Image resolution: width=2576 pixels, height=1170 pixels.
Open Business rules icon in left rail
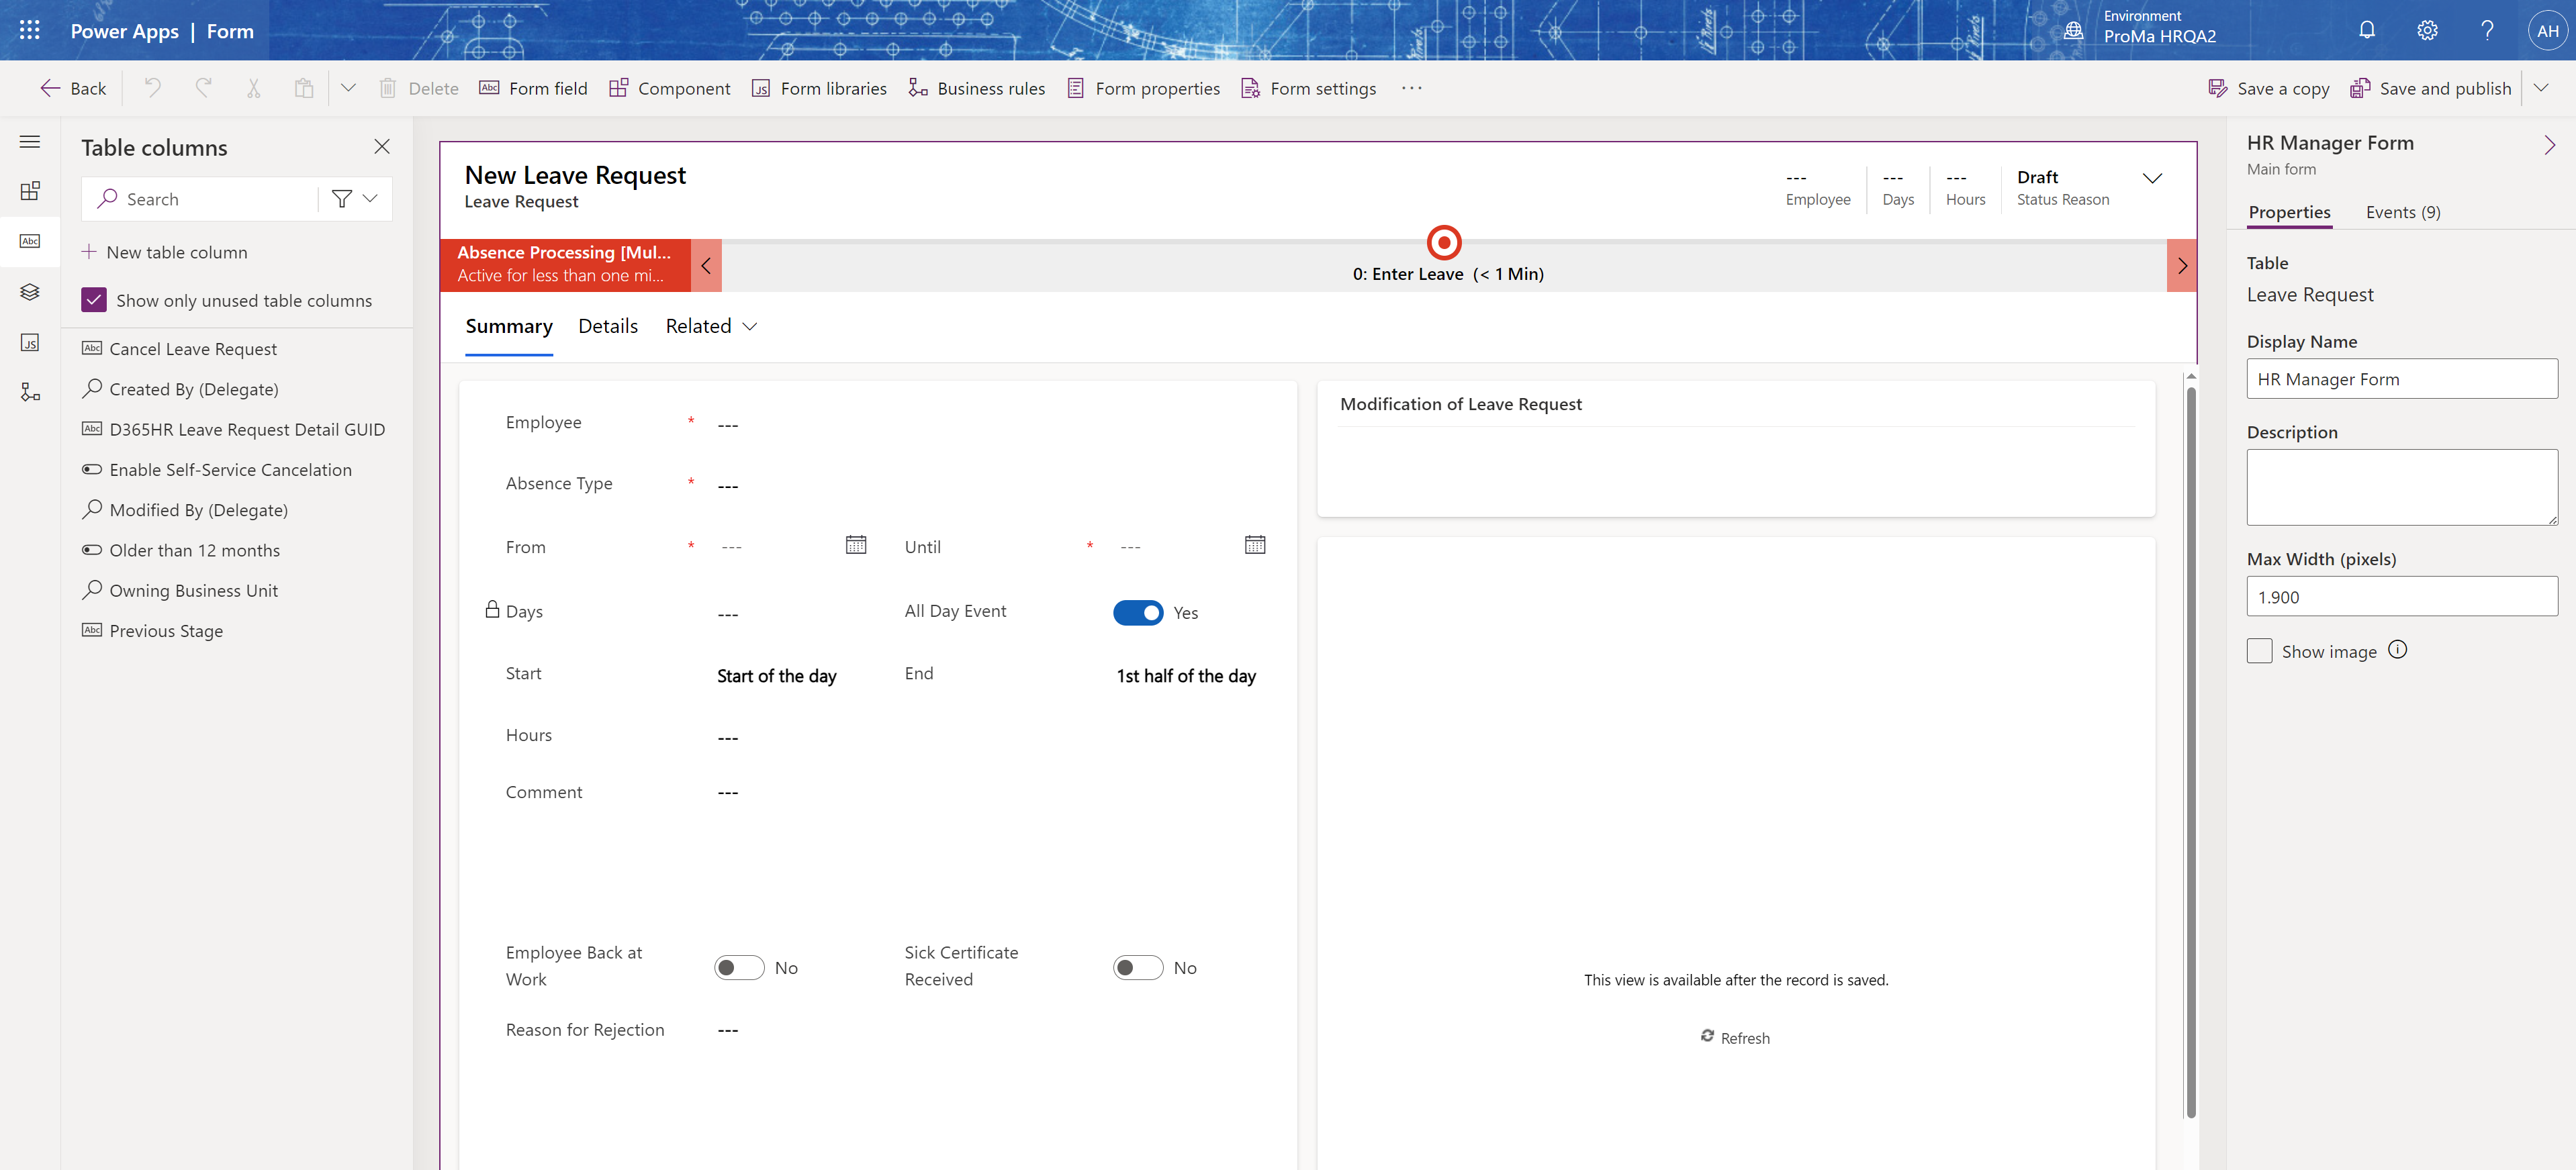pyautogui.click(x=30, y=393)
